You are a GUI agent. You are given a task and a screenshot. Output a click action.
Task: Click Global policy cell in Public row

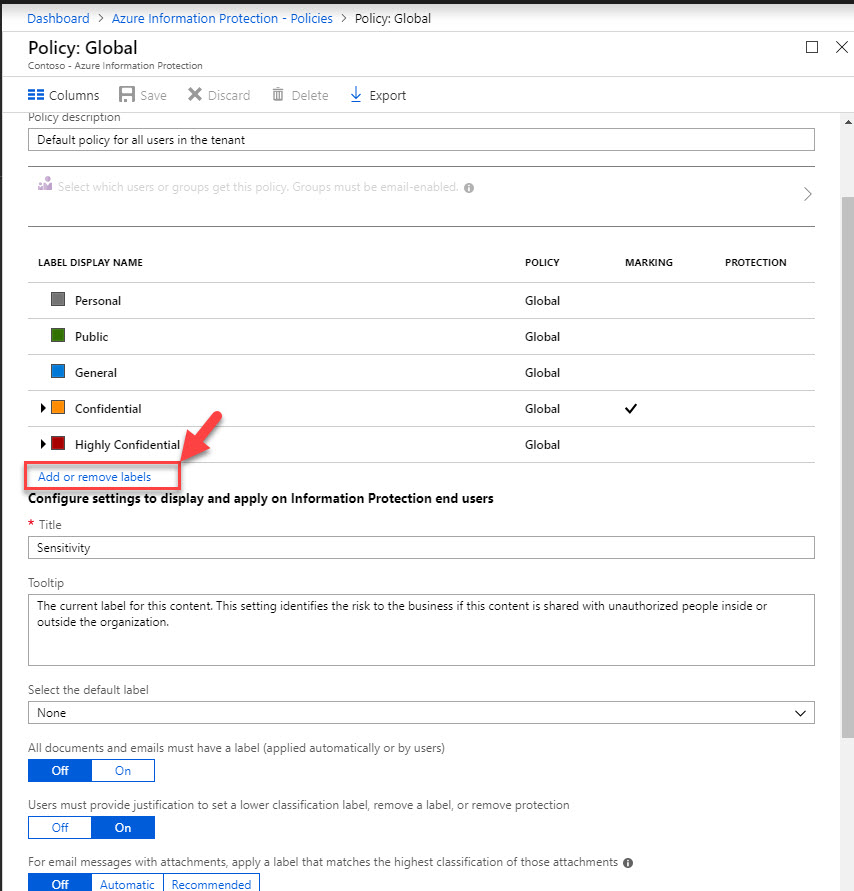pos(542,336)
